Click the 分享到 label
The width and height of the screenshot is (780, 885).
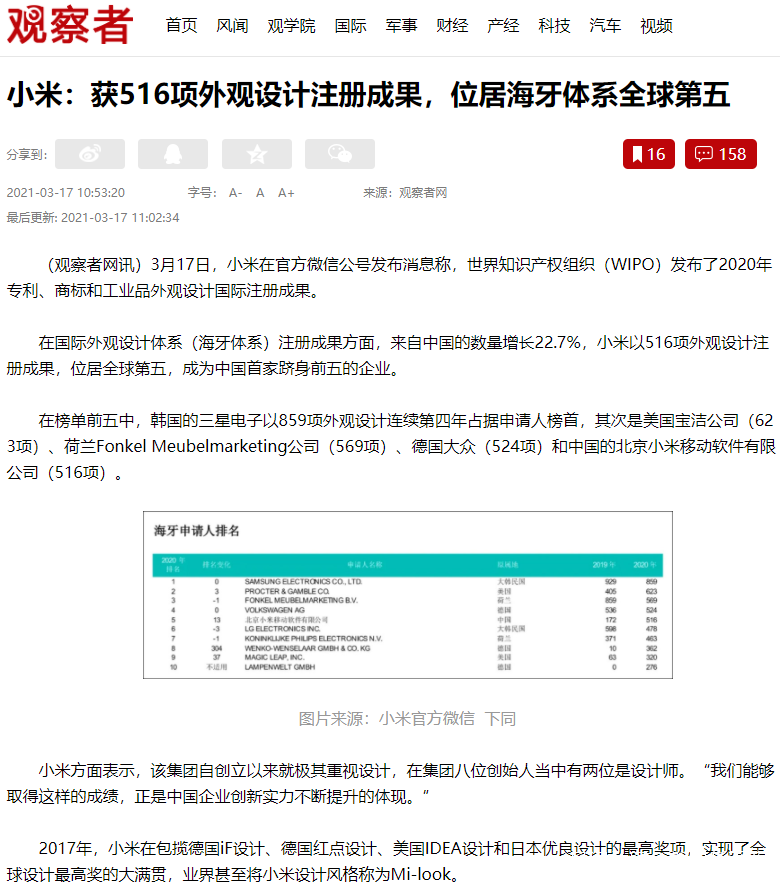[x=27, y=155]
